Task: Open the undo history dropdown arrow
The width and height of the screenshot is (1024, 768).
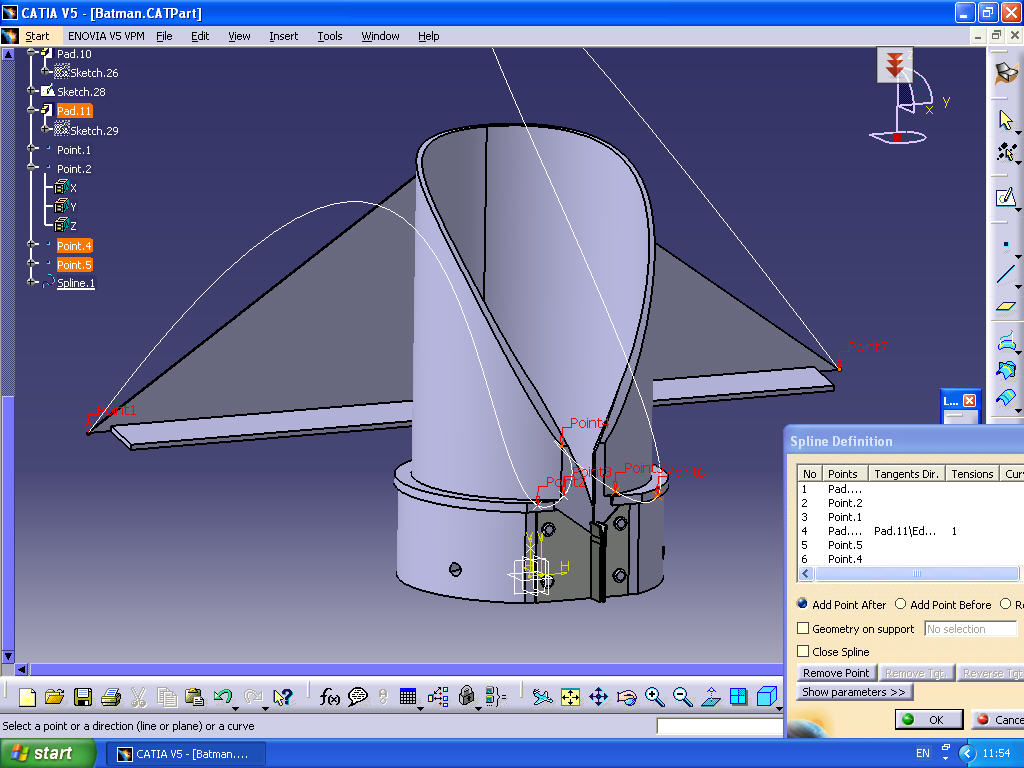Action: point(236,708)
